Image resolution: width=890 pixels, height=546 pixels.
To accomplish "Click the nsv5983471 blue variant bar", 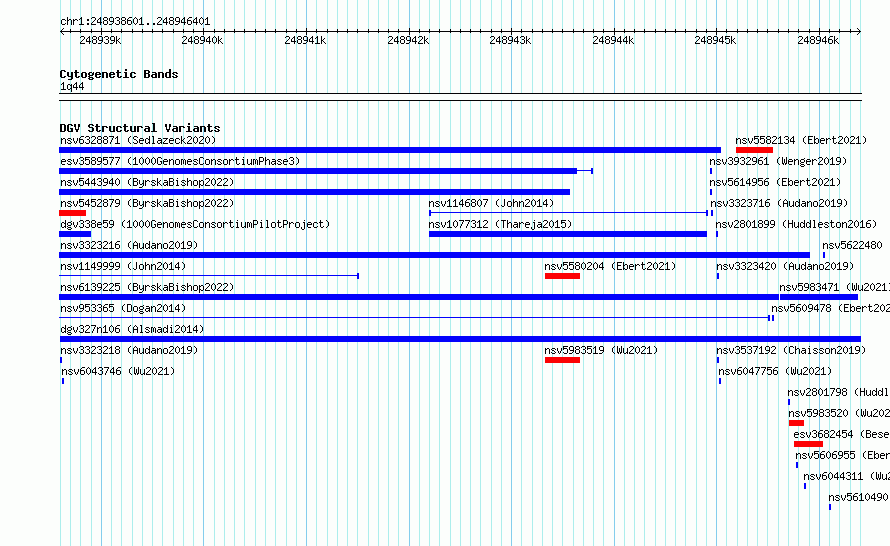I will pos(819,297).
